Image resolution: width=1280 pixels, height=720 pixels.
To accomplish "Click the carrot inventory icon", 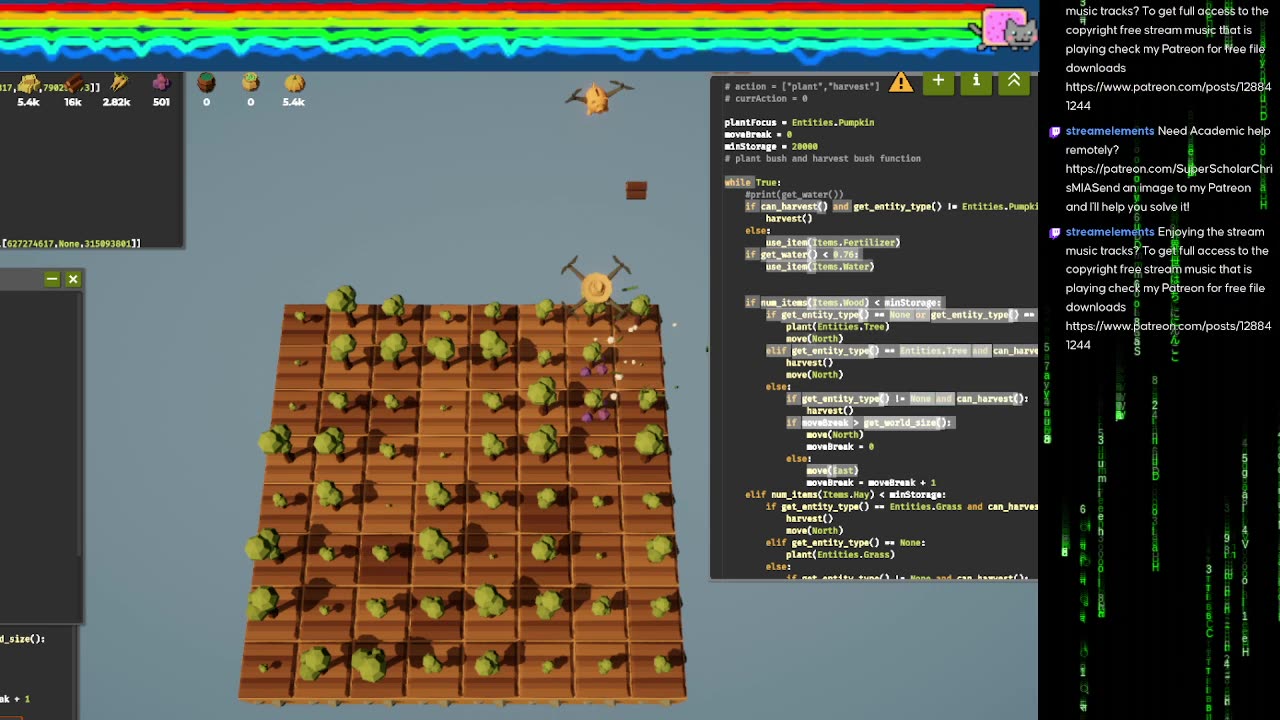I will (118, 84).
